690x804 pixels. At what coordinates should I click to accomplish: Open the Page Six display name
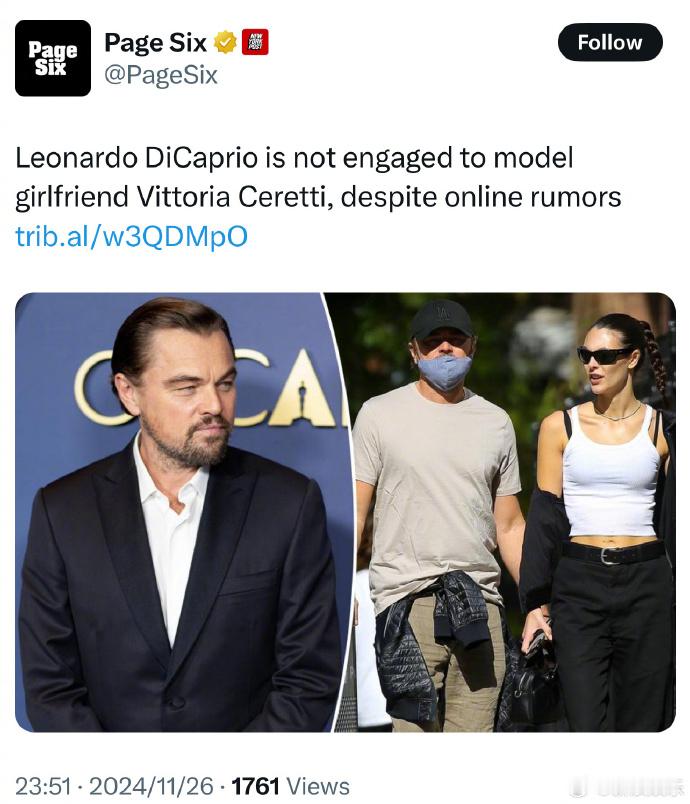pos(155,43)
